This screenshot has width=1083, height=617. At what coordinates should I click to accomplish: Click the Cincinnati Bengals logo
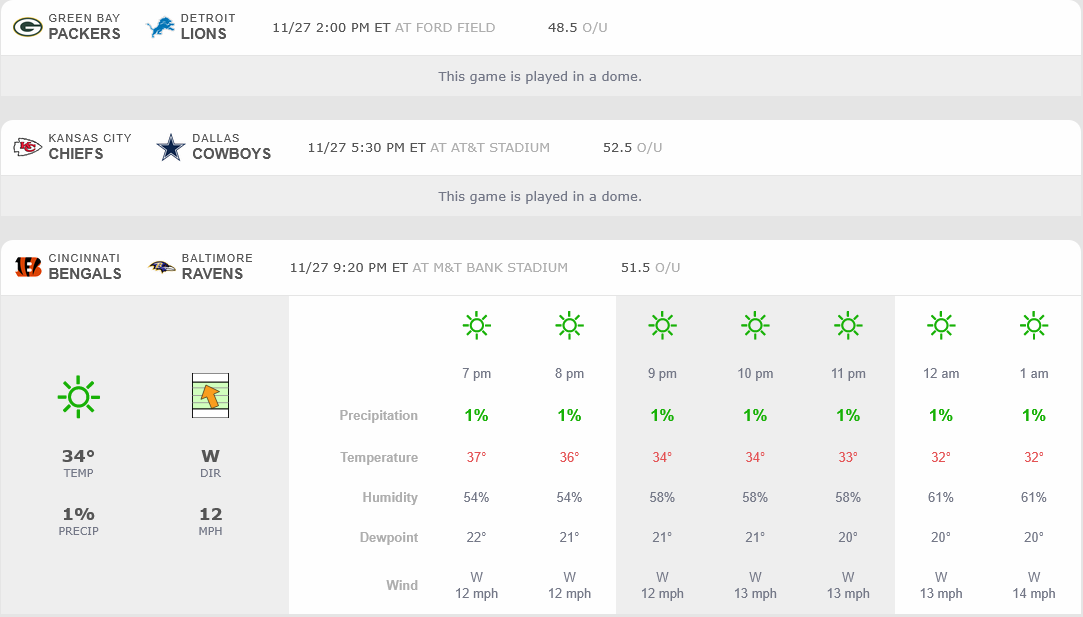28,267
